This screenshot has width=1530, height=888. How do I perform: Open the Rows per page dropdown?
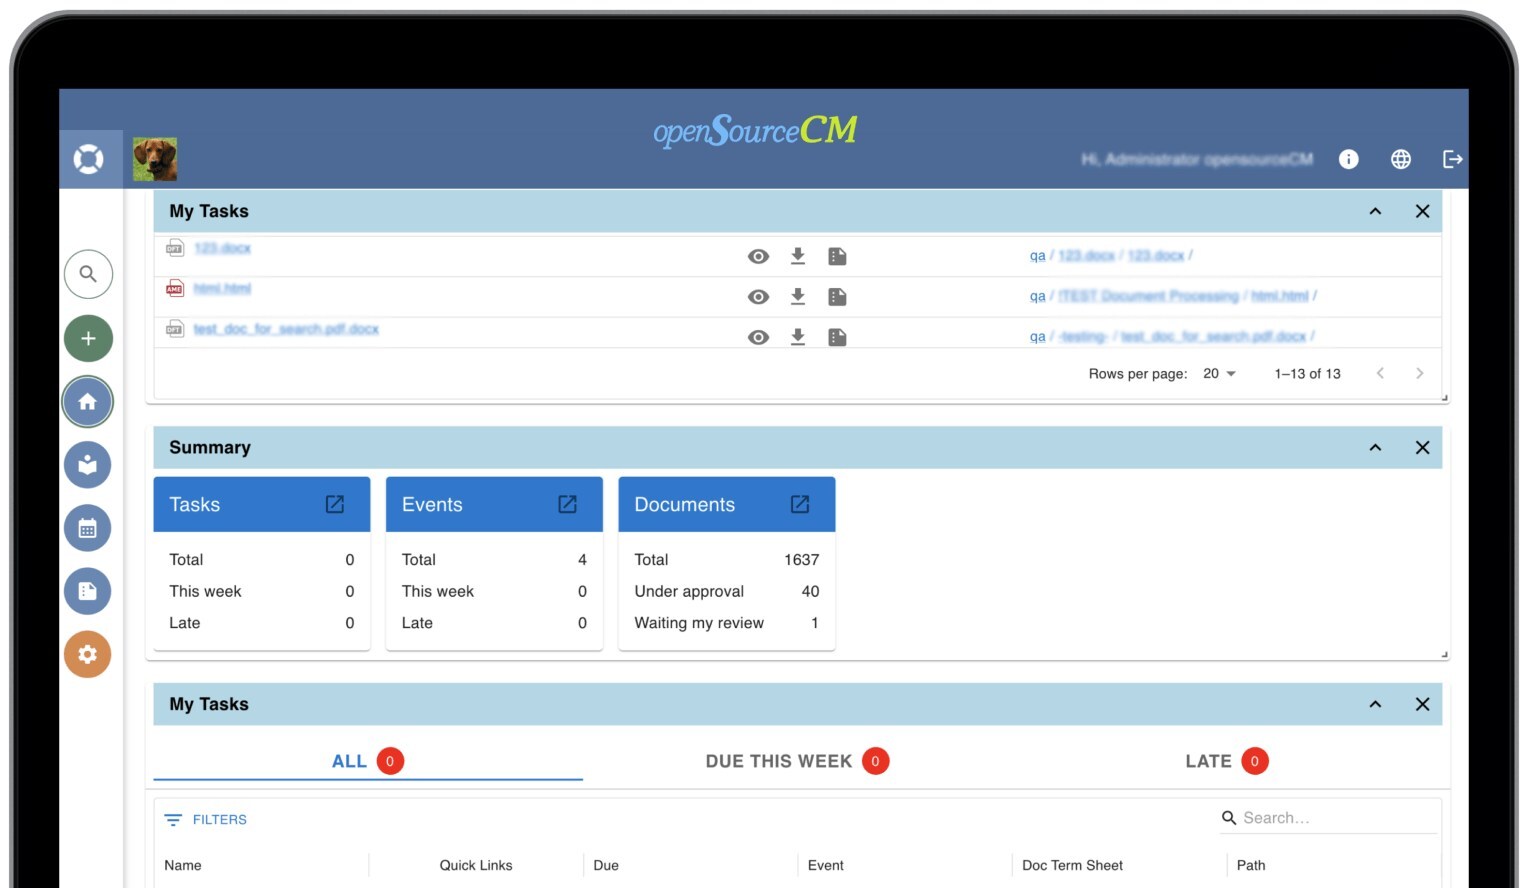coord(1219,373)
